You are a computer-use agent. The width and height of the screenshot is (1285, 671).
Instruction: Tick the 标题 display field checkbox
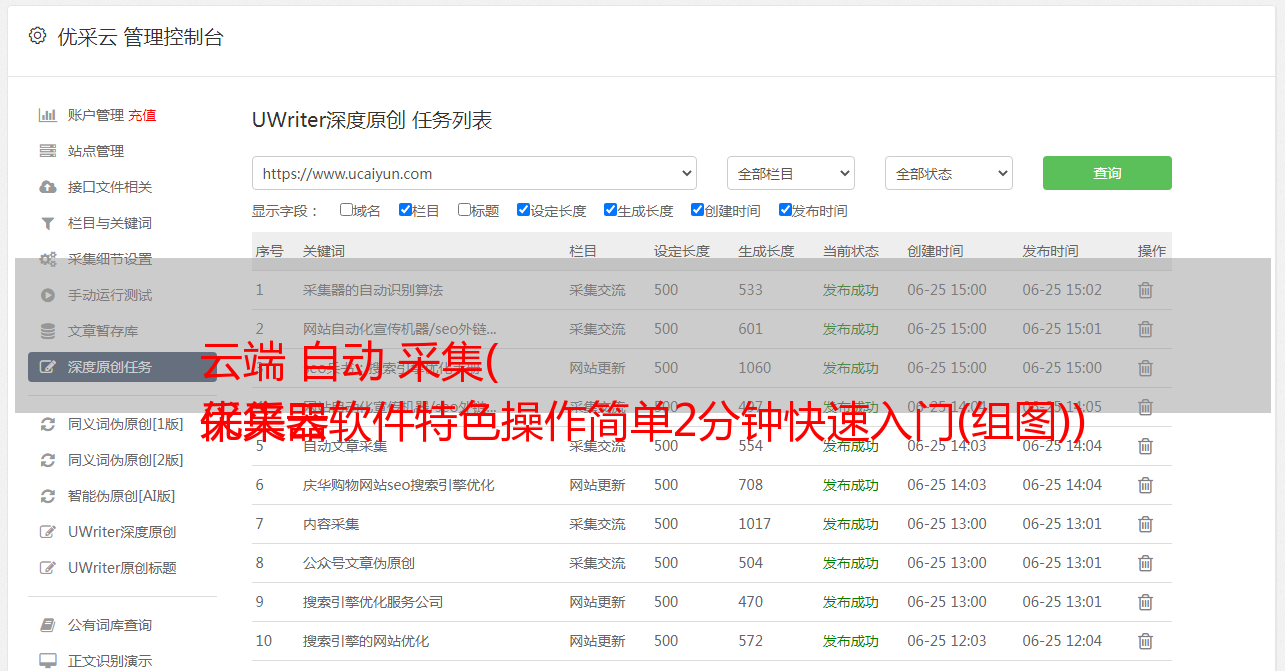click(464, 210)
